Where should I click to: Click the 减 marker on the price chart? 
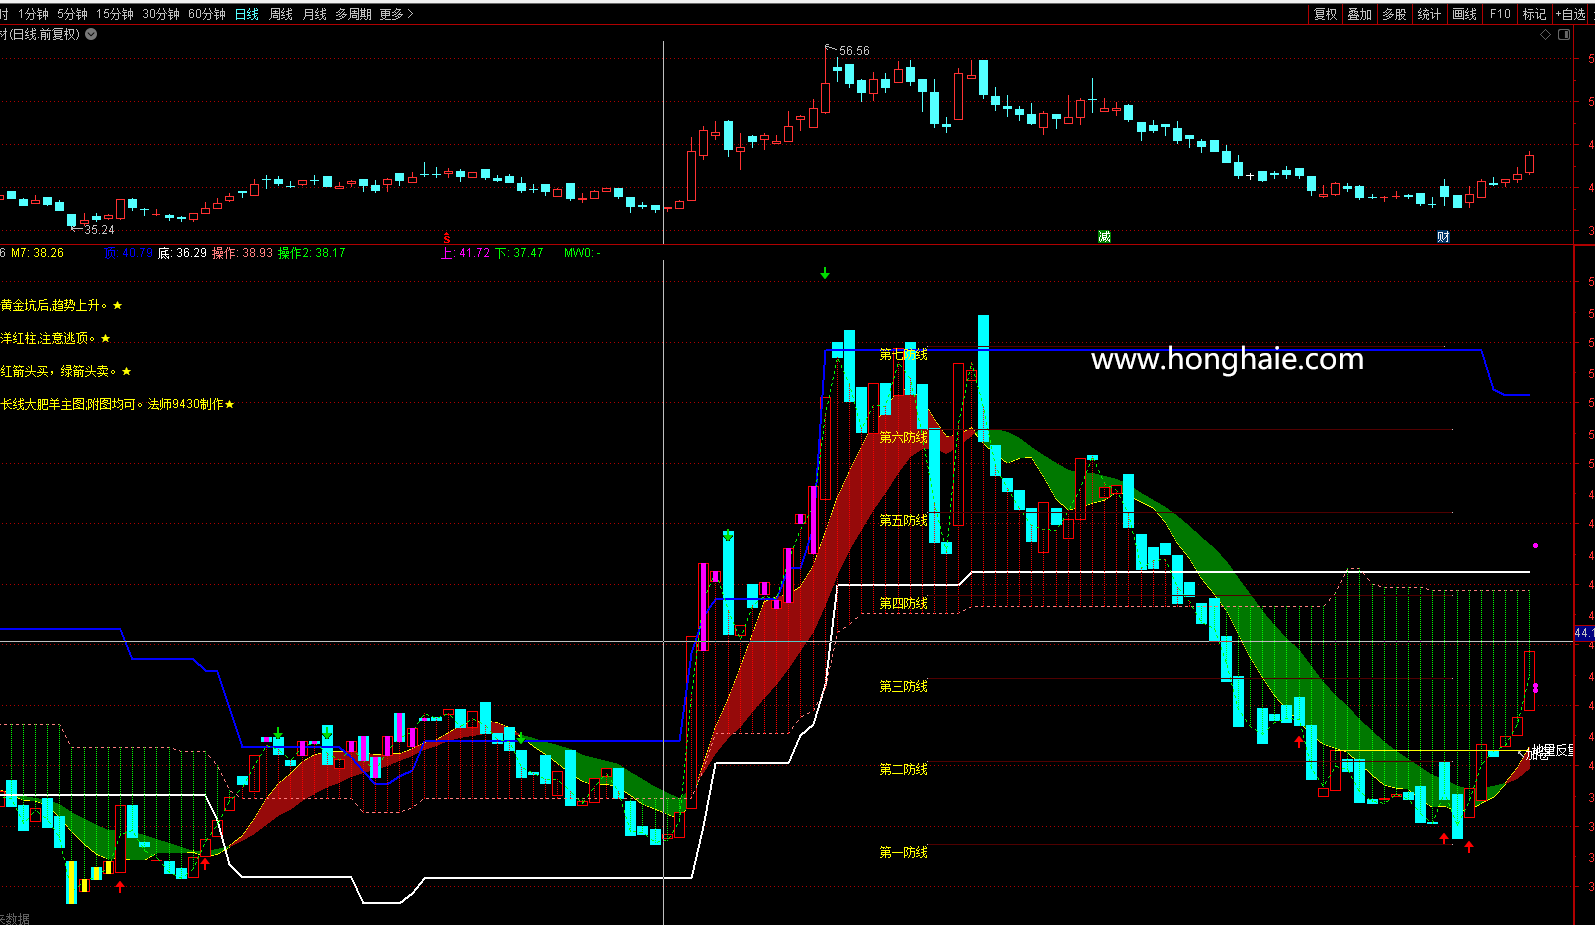(1104, 237)
